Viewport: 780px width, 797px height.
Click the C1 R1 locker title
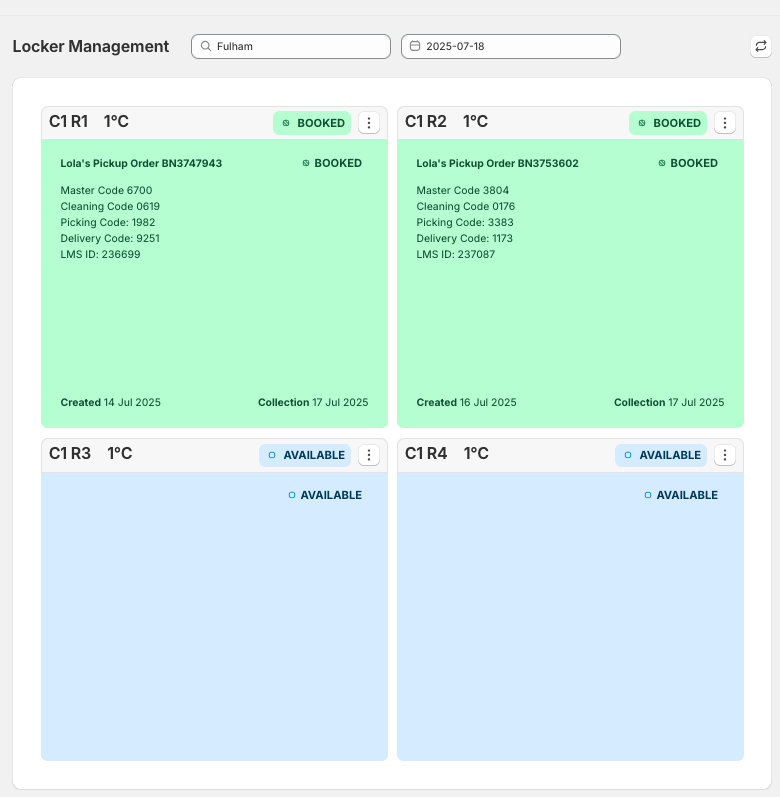pyautogui.click(x=69, y=121)
